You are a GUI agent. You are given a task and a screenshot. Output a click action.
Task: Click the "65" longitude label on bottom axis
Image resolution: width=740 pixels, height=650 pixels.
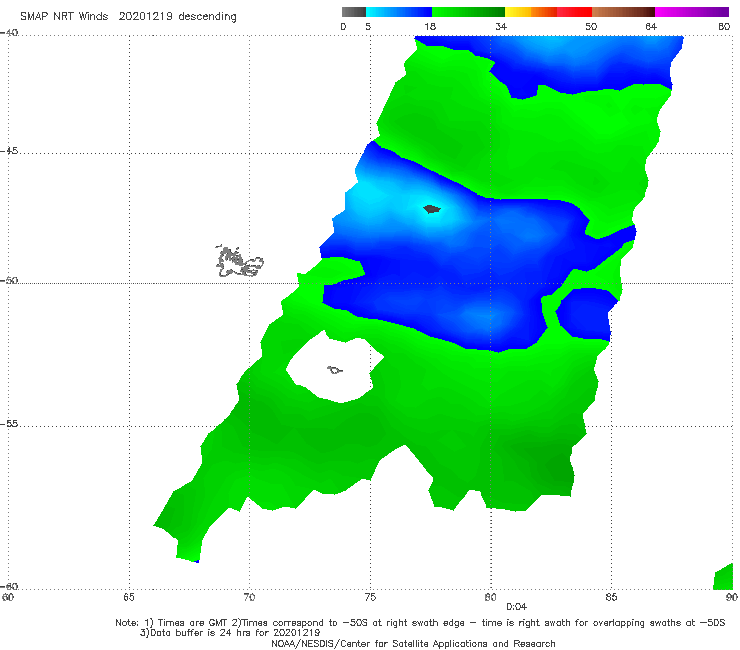[129, 598]
